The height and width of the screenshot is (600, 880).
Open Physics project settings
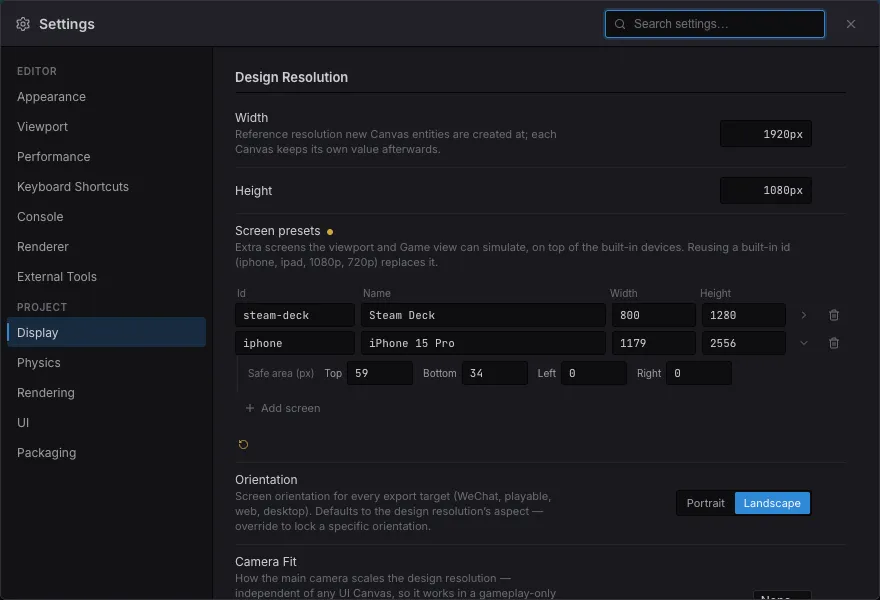106,363
